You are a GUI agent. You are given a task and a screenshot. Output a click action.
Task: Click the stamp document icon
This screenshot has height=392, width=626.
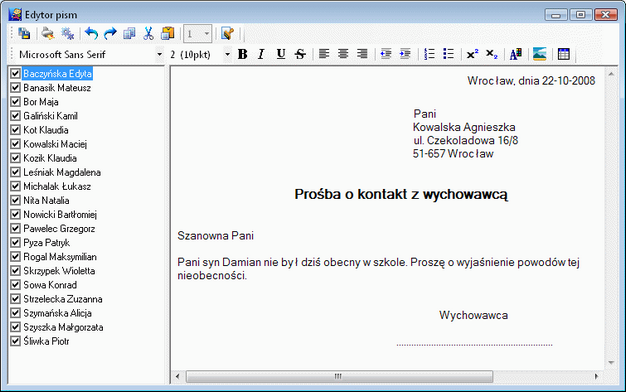tap(227, 34)
